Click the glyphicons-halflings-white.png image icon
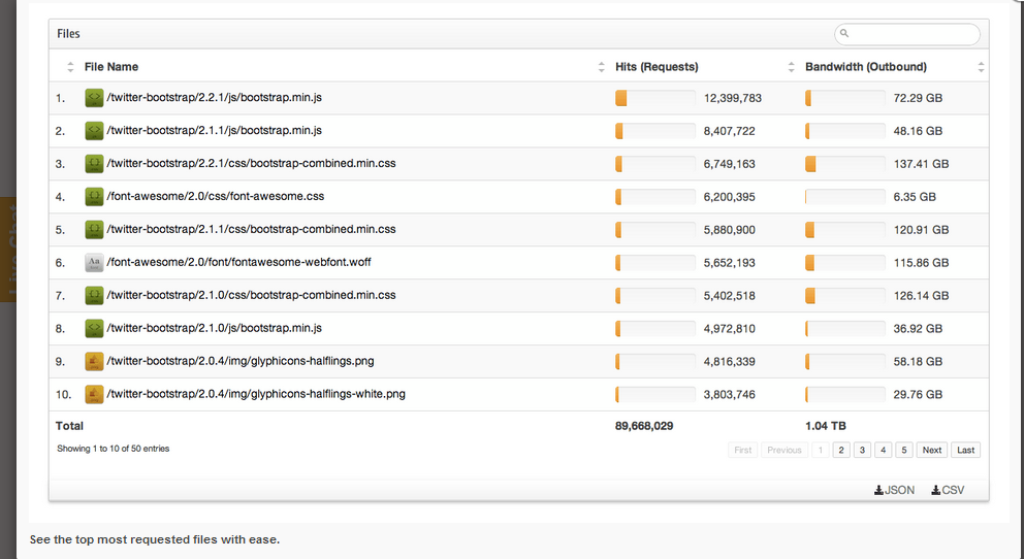Image resolution: width=1024 pixels, height=559 pixels. click(94, 394)
